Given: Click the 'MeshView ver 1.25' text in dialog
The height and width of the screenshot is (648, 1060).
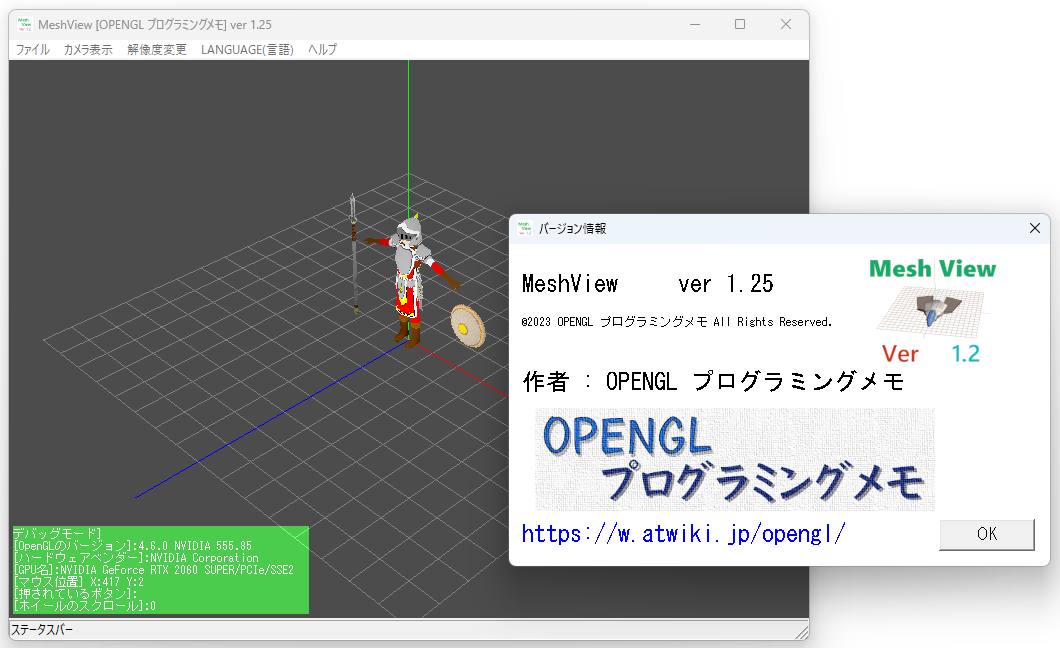Looking at the screenshot, I should [648, 284].
